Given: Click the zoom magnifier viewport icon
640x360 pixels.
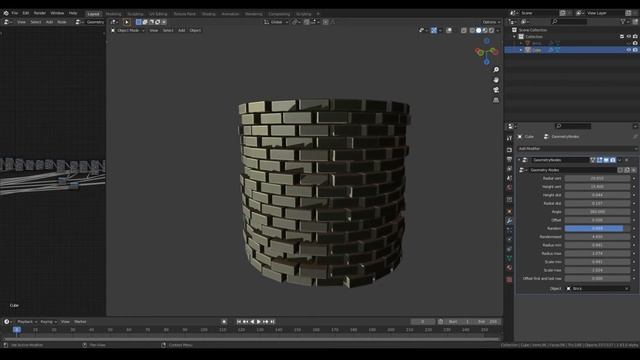Looking at the screenshot, I should tap(496, 70).
